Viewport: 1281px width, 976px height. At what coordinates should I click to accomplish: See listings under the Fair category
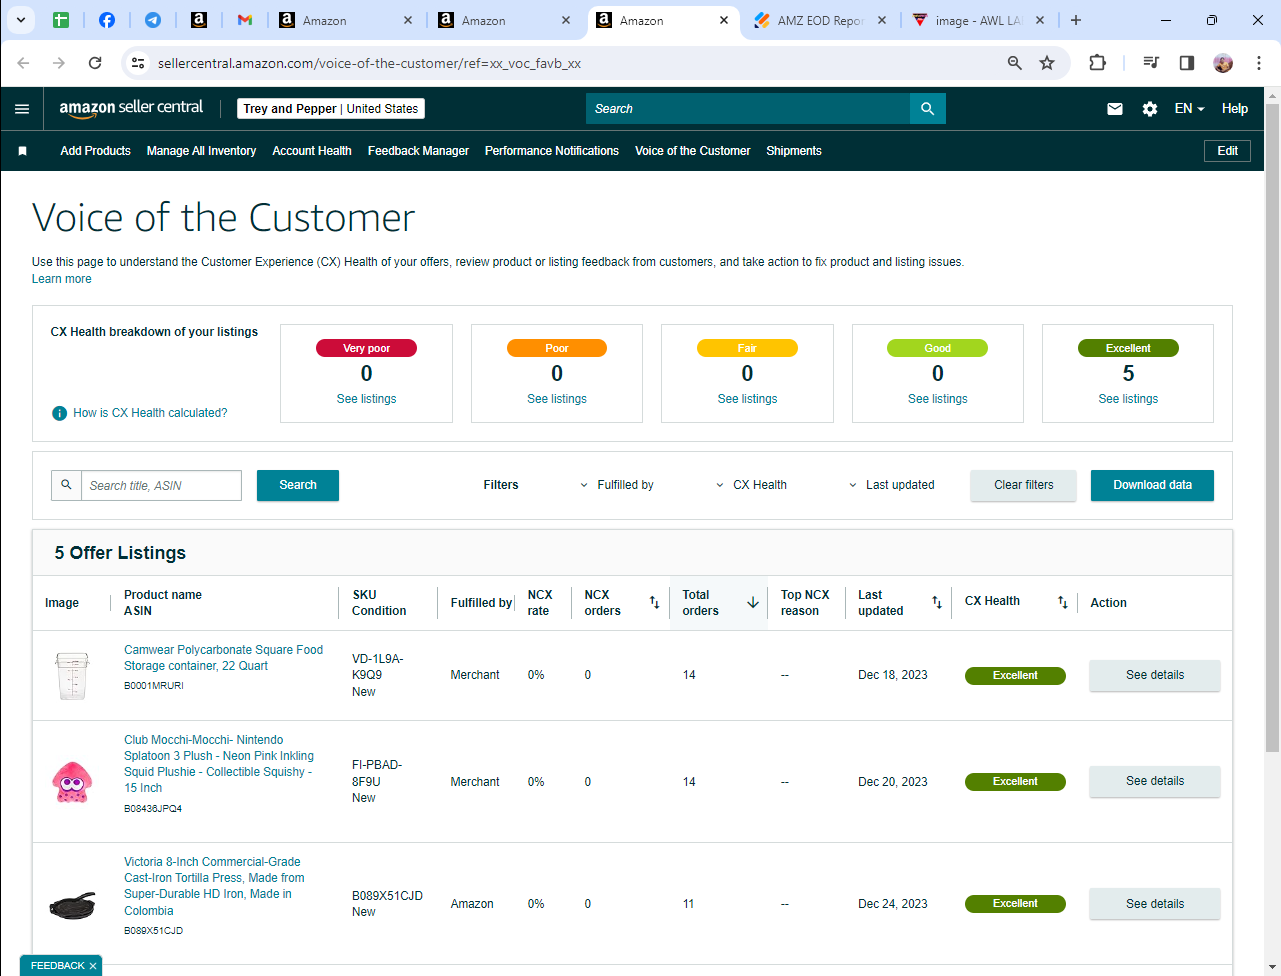pyautogui.click(x=748, y=399)
